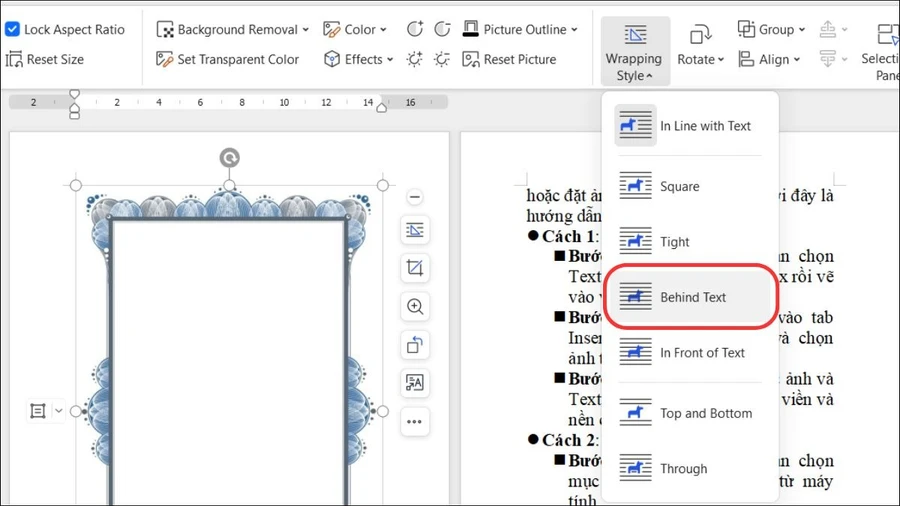Click the Rotate icon
This screenshot has width=900, height=506.
tap(700, 35)
